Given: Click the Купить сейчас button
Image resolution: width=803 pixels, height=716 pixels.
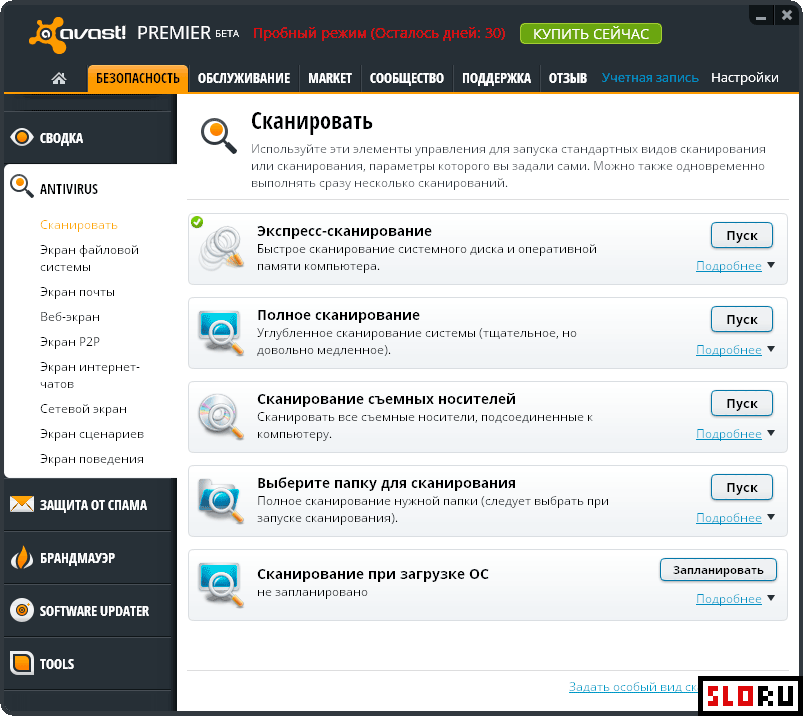Looking at the screenshot, I should coord(590,34).
